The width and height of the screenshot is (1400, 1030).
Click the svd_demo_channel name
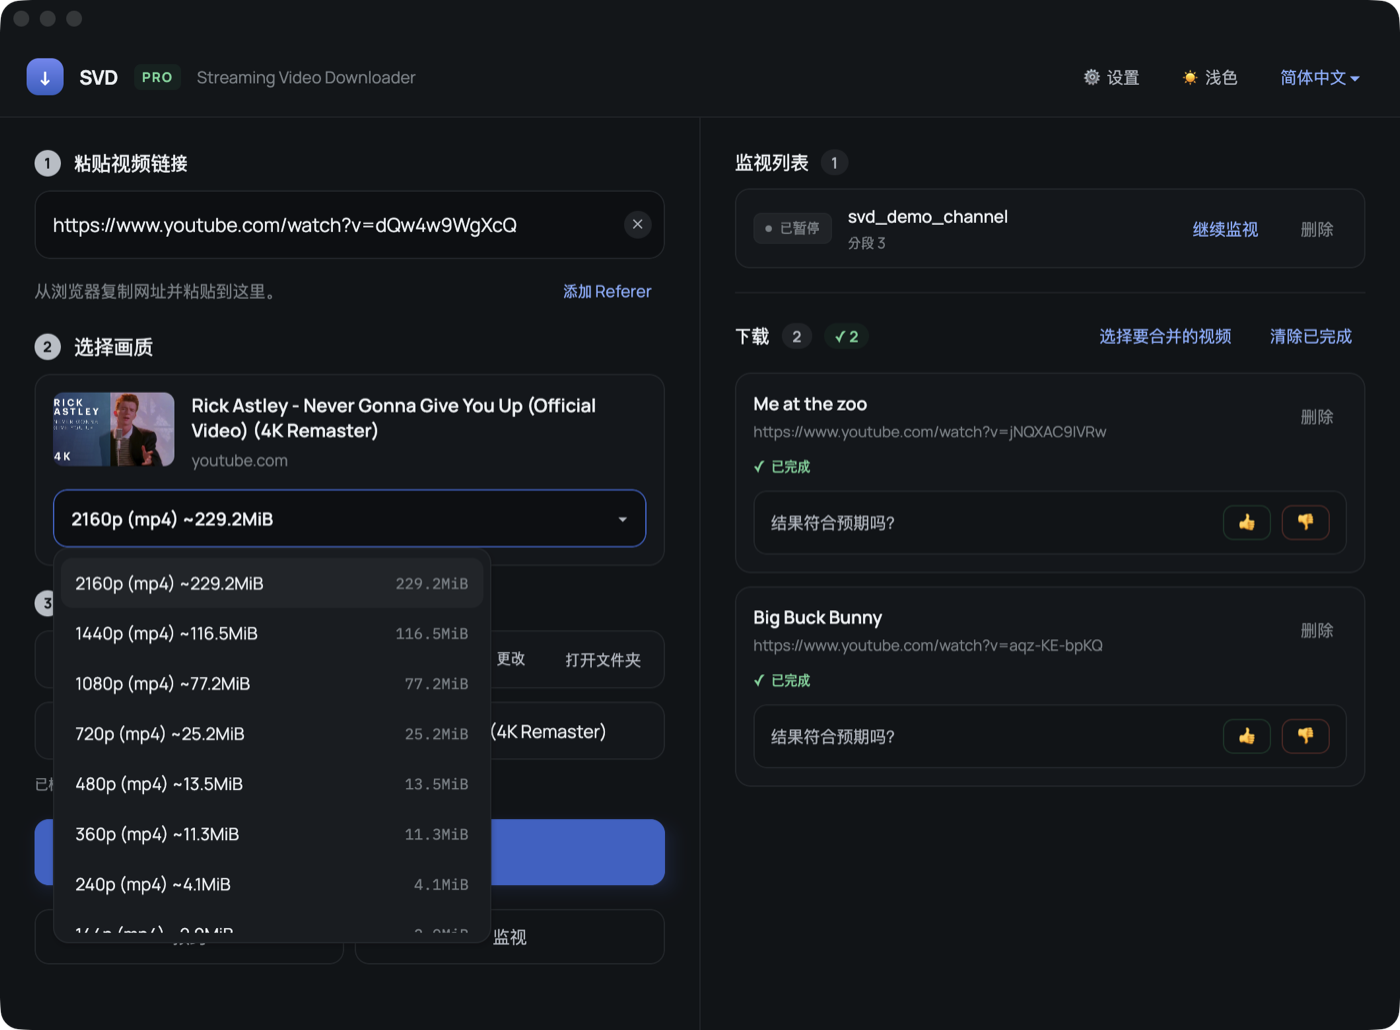coord(928,217)
